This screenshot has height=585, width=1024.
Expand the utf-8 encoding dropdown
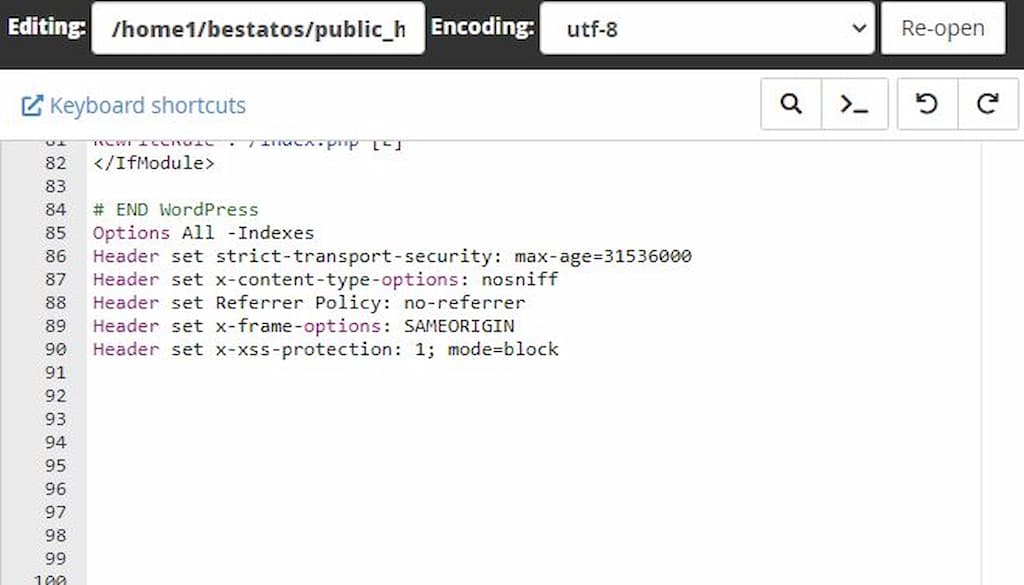coord(707,28)
